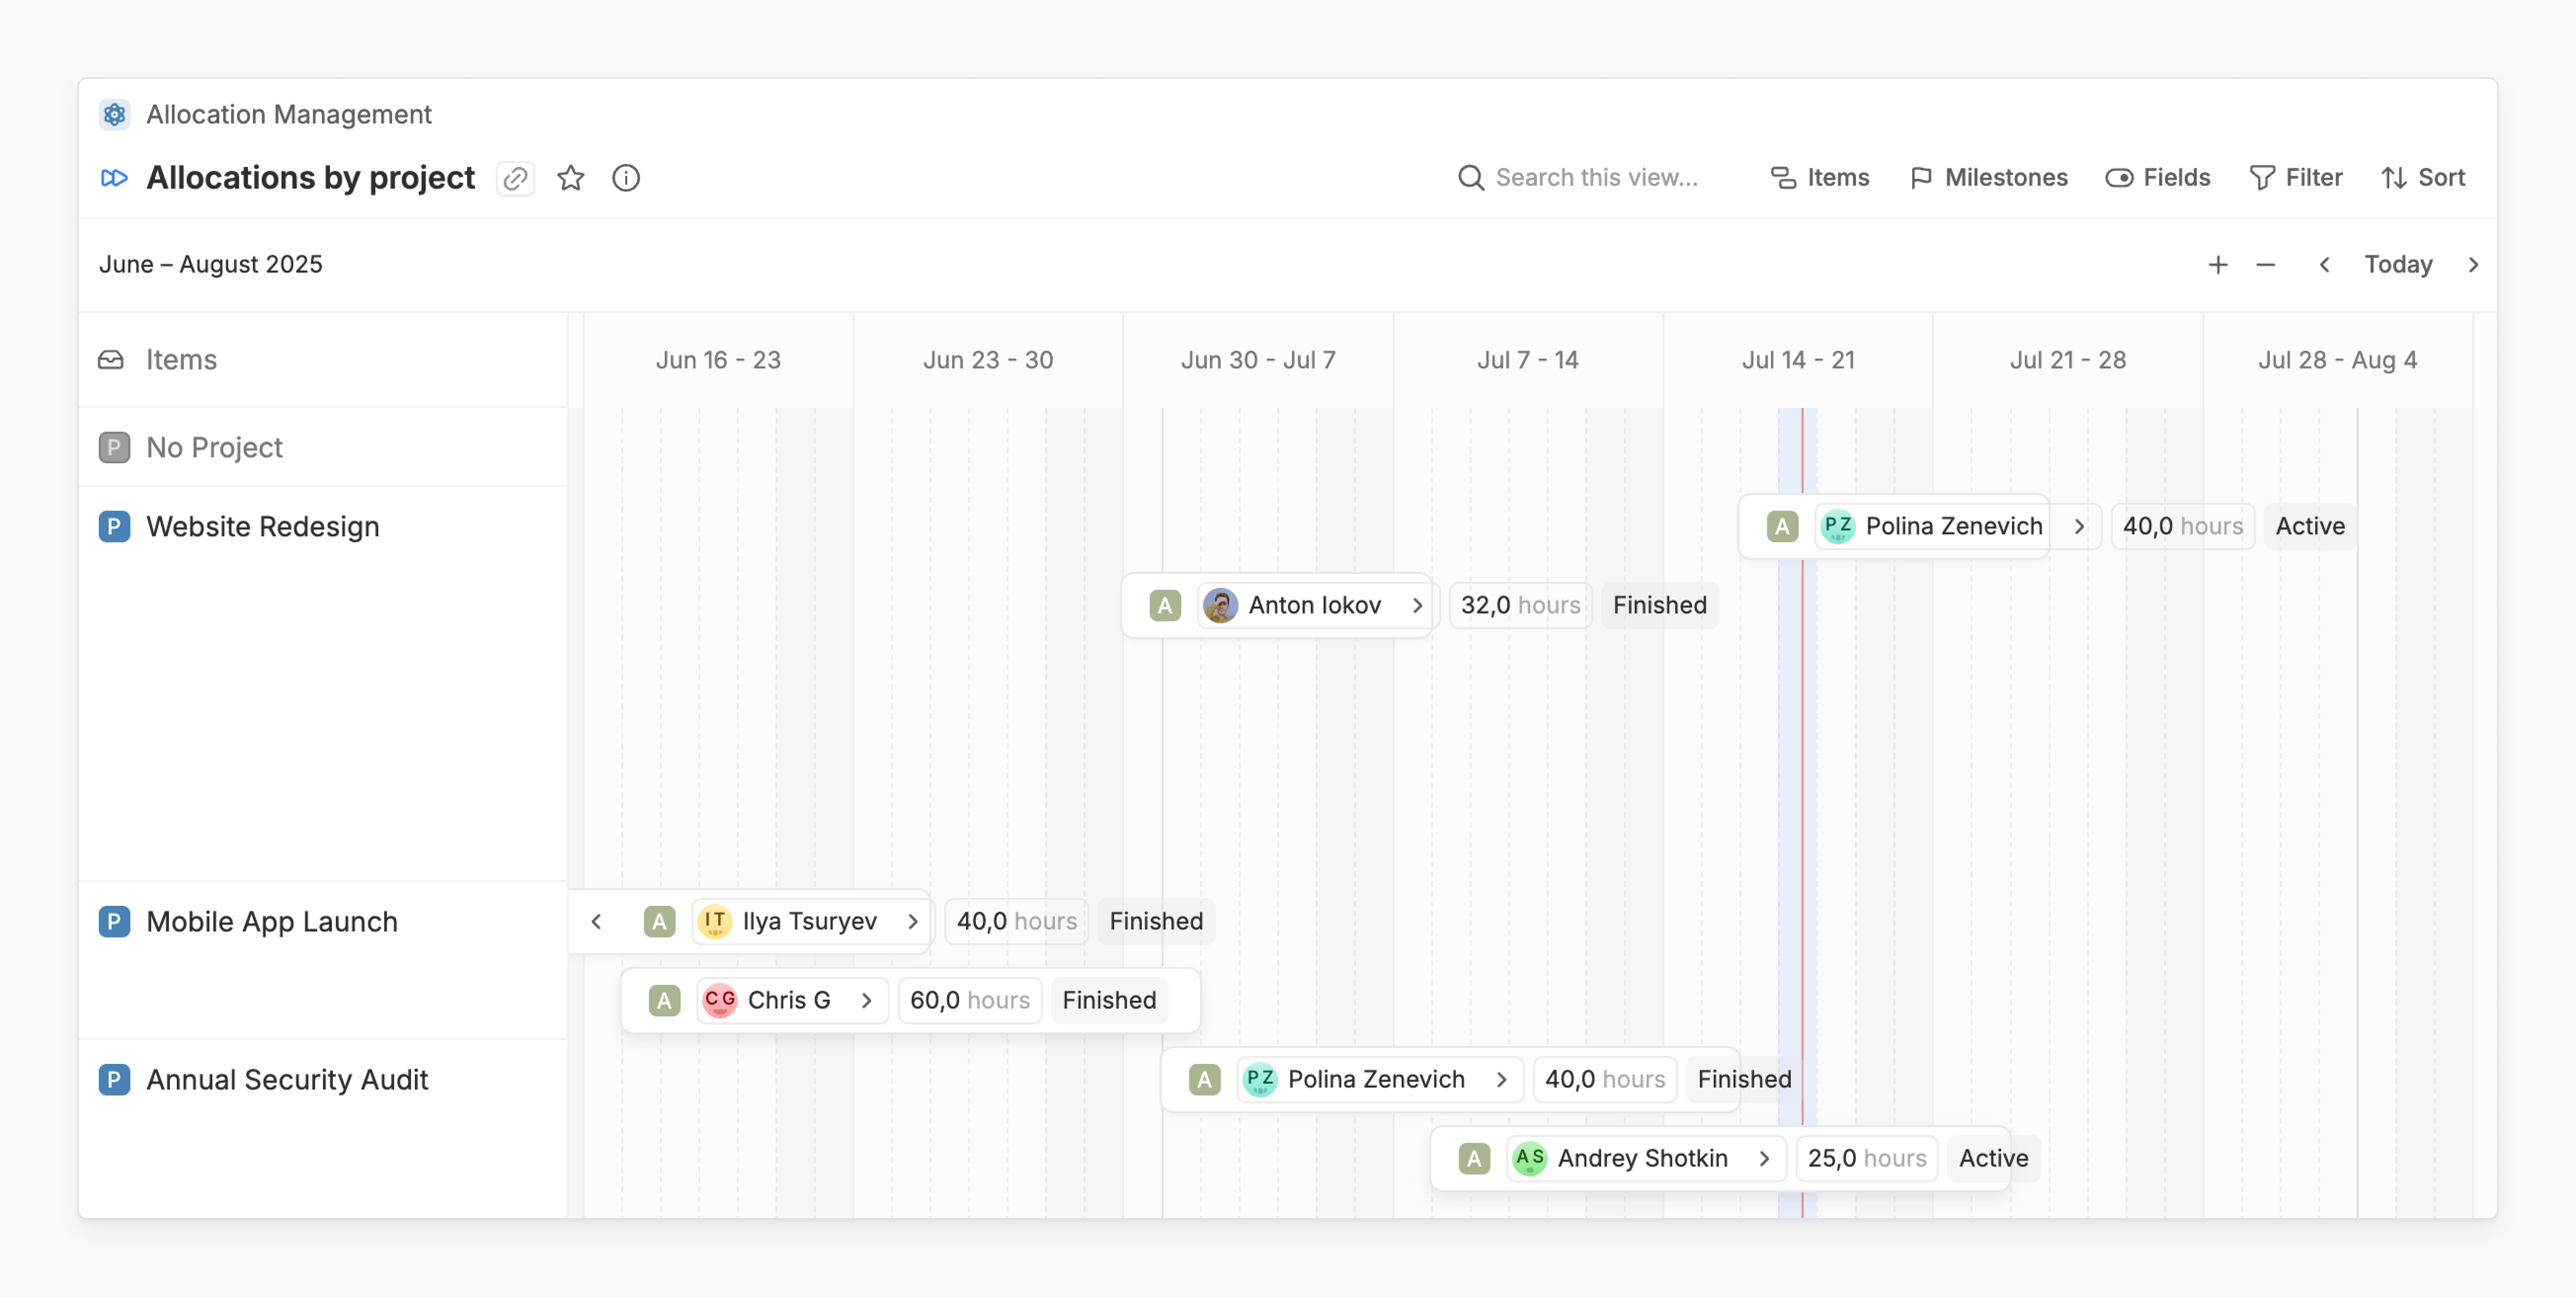Open the Filter options
The height and width of the screenshot is (1297, 2576).
click(2295, 178)
